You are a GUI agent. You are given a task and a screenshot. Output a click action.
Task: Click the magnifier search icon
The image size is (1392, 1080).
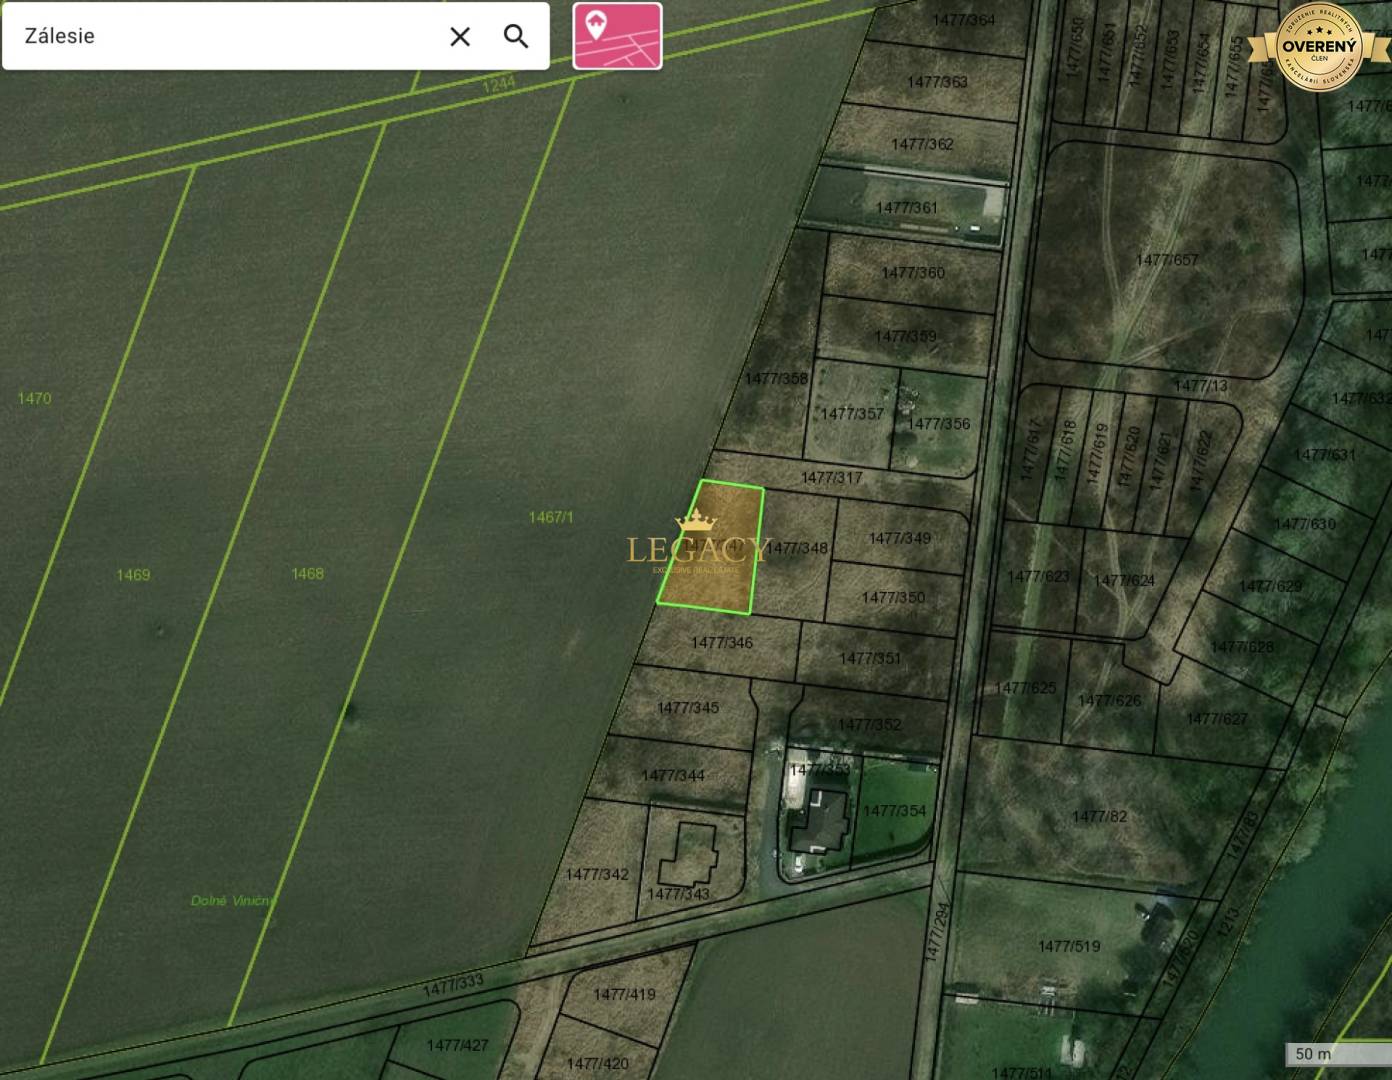516,37
